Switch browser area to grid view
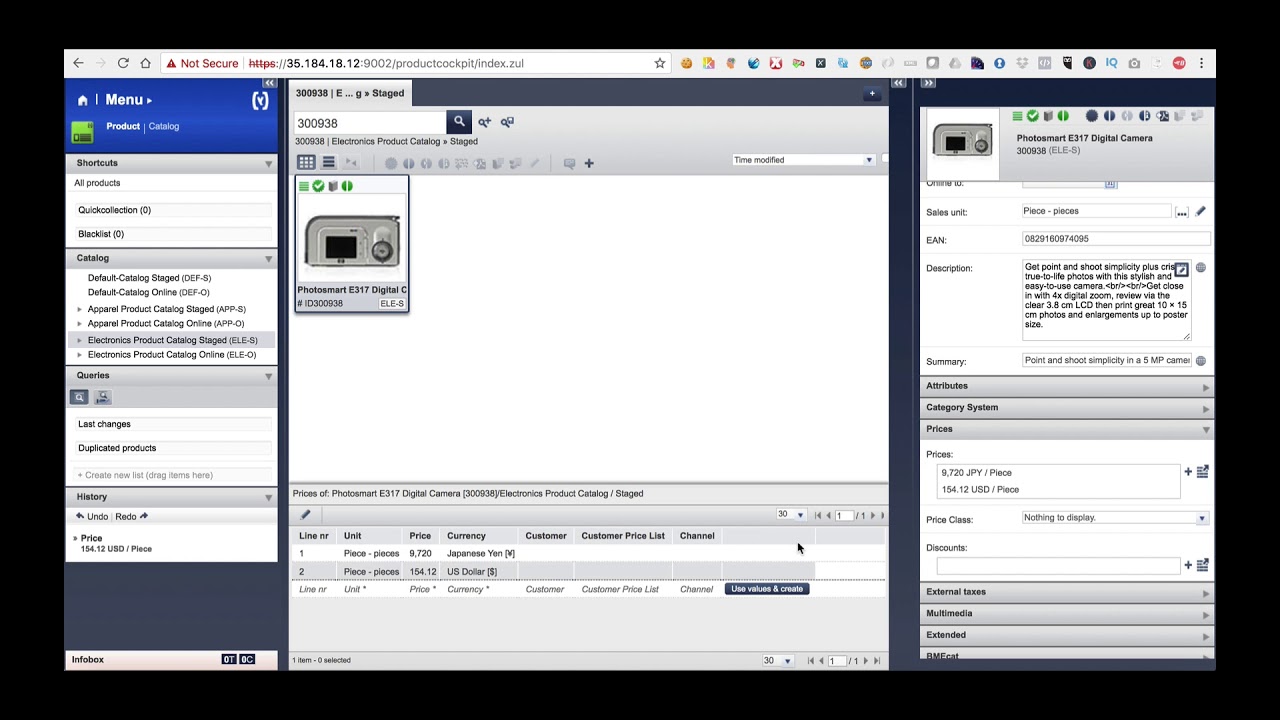This screenshot has height=720, width=1280. (x=306, y=162)
